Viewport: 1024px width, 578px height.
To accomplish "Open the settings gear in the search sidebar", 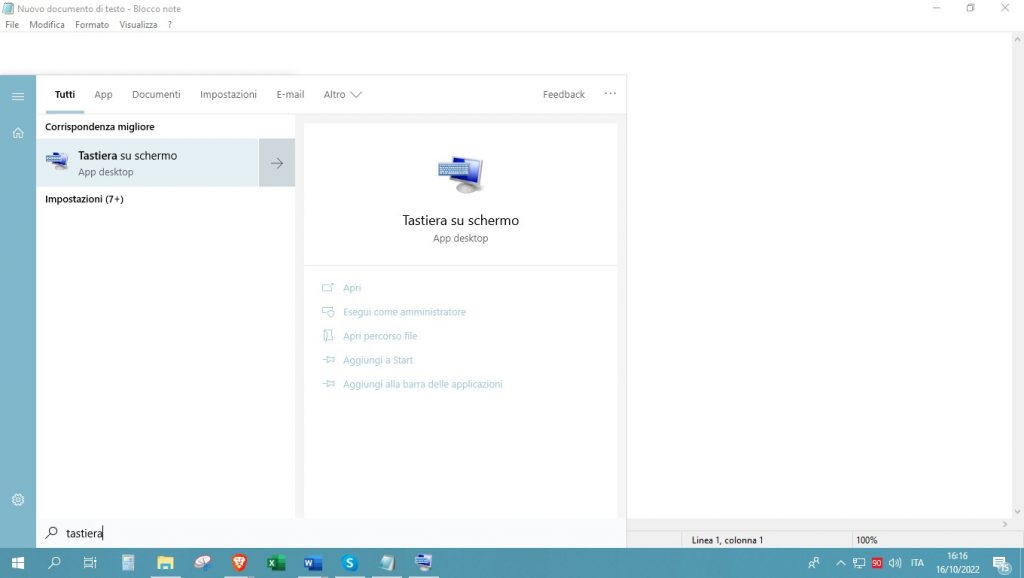I will 18,499.
